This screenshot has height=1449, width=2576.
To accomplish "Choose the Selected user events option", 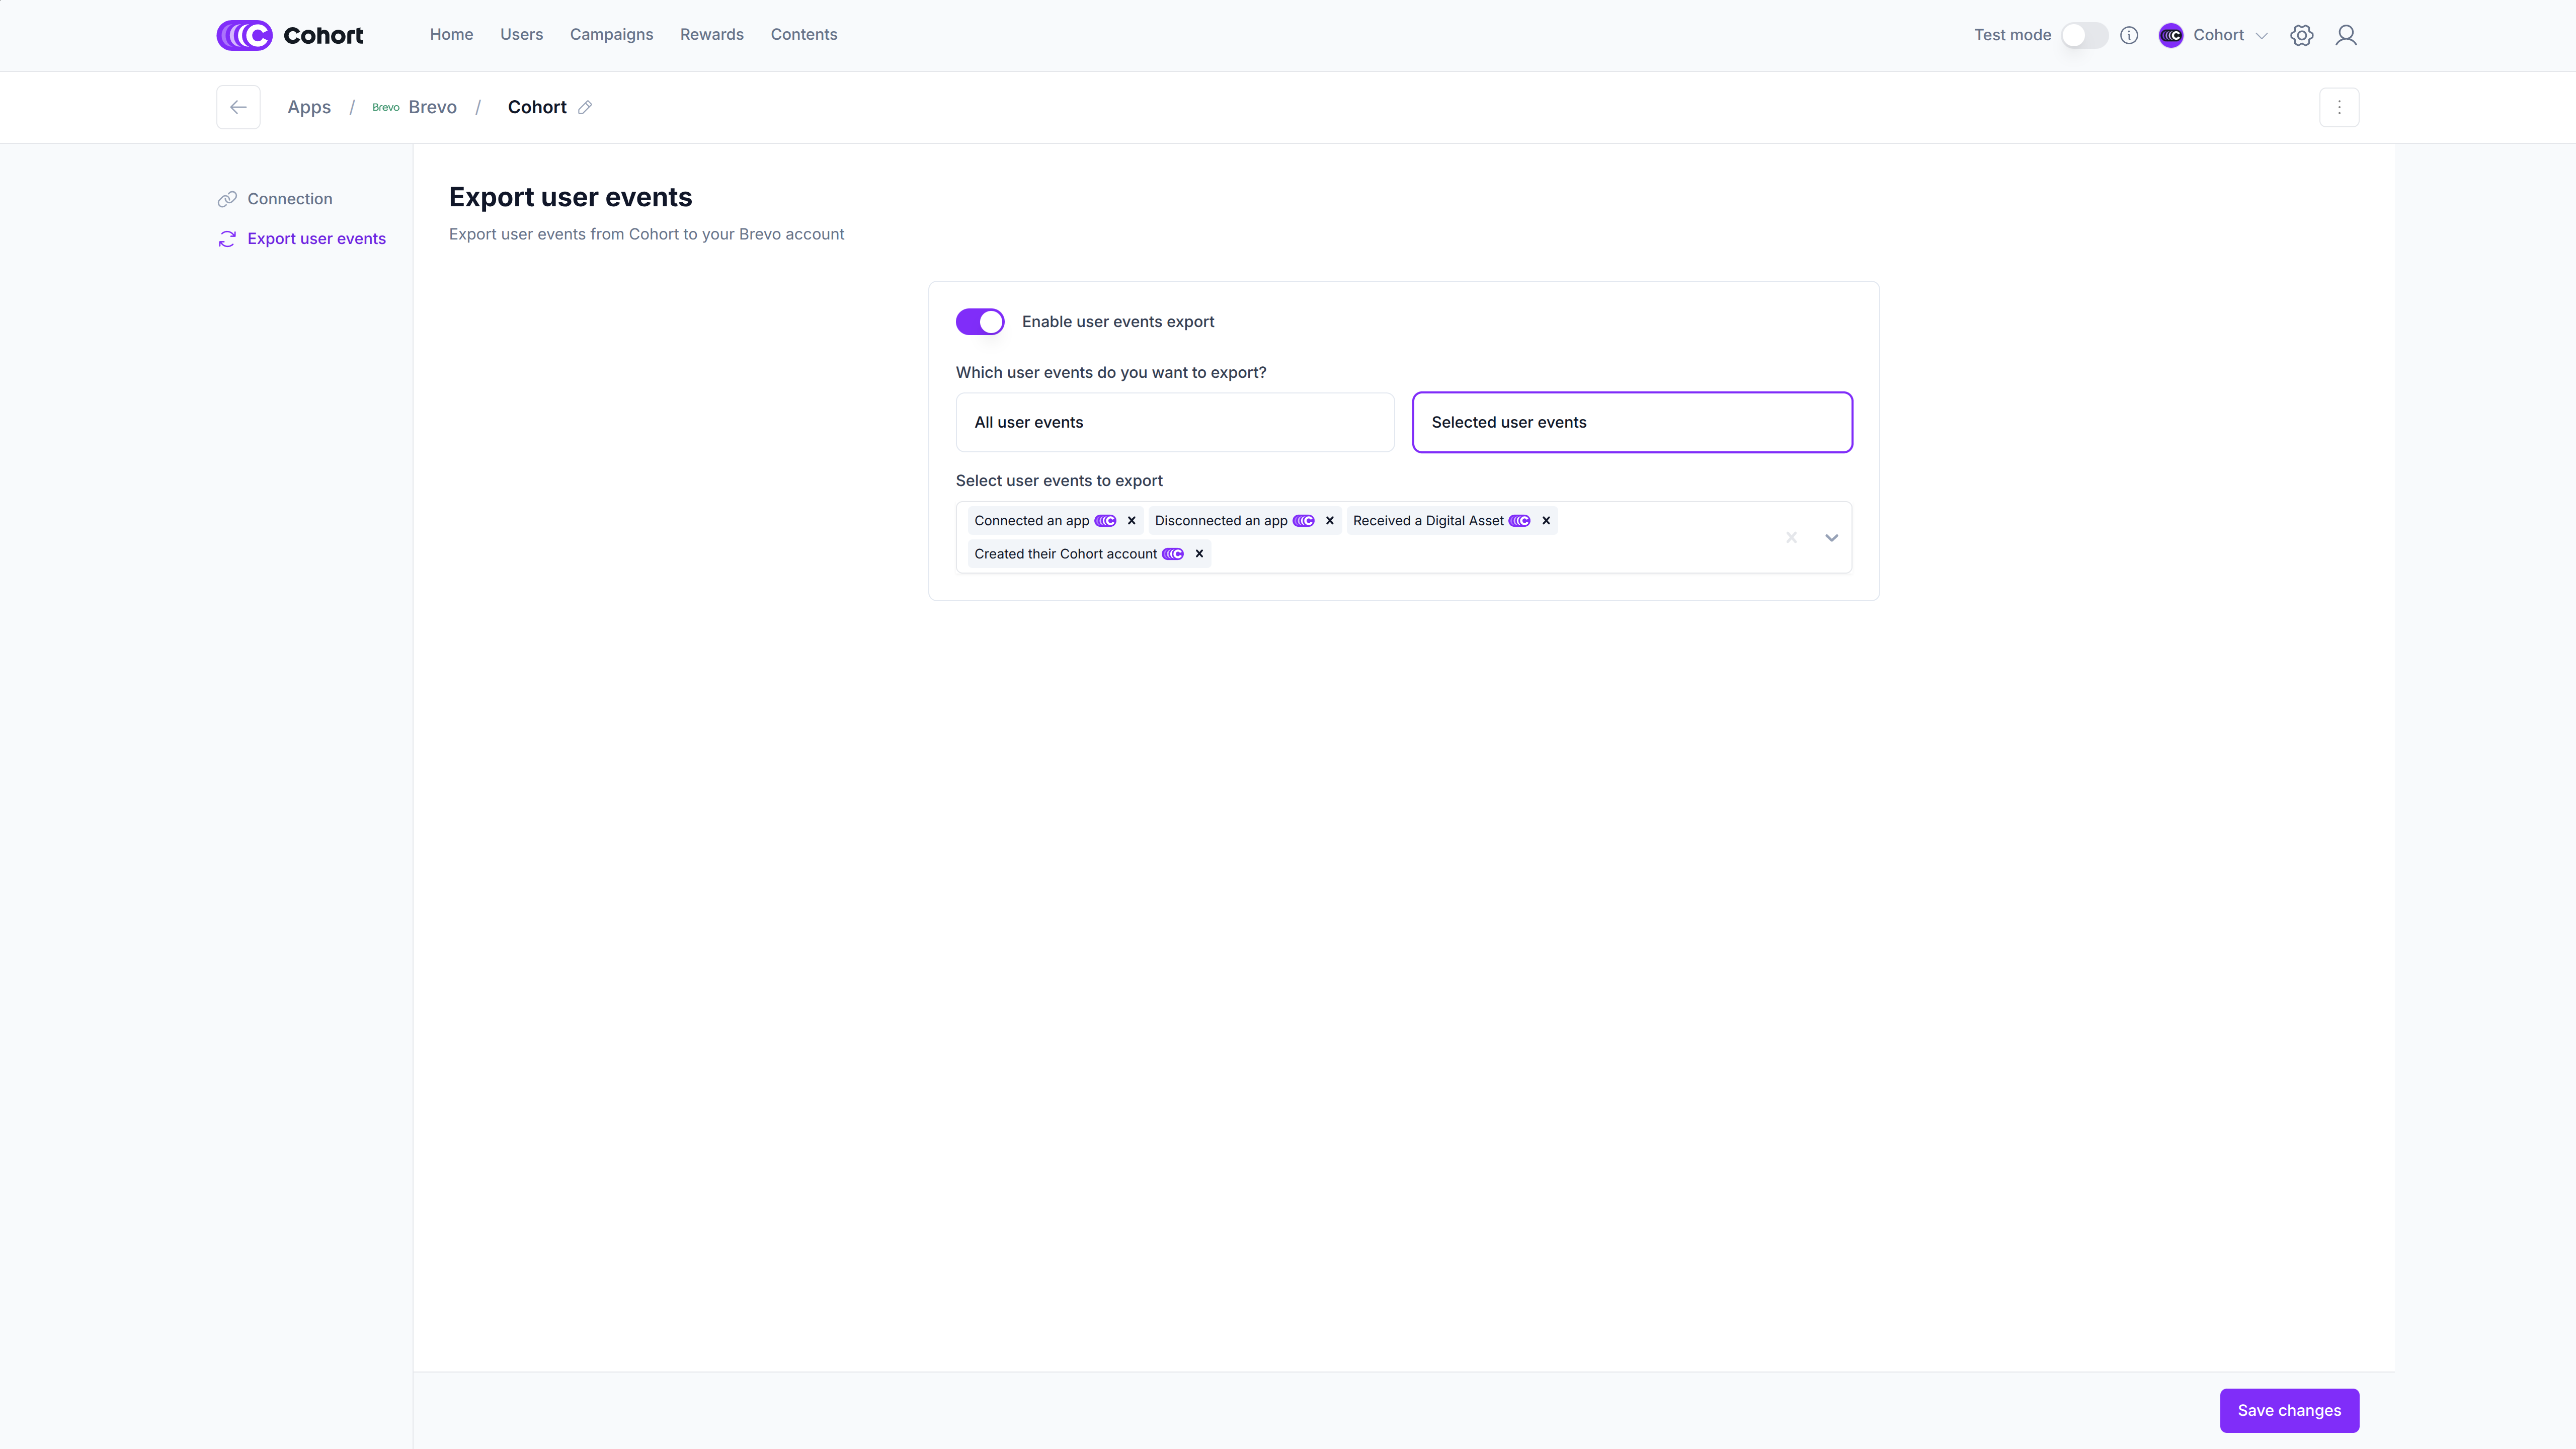I will [1631, 422].
